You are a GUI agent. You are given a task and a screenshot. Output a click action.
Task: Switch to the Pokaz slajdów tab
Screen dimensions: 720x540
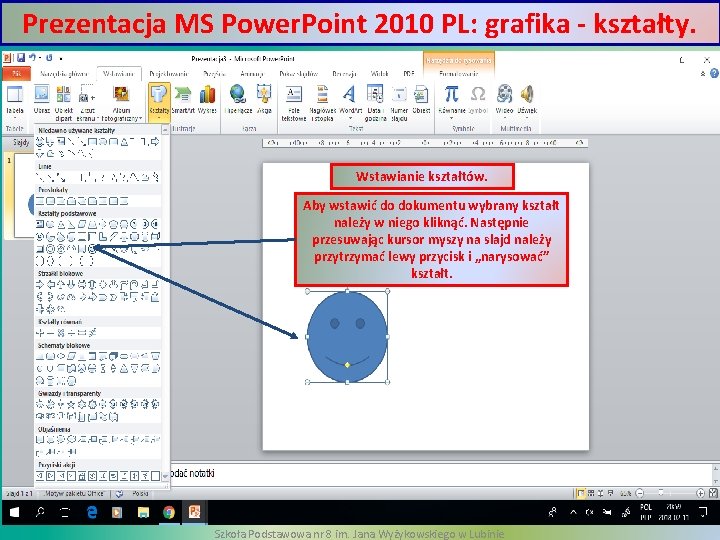point(298,73)
